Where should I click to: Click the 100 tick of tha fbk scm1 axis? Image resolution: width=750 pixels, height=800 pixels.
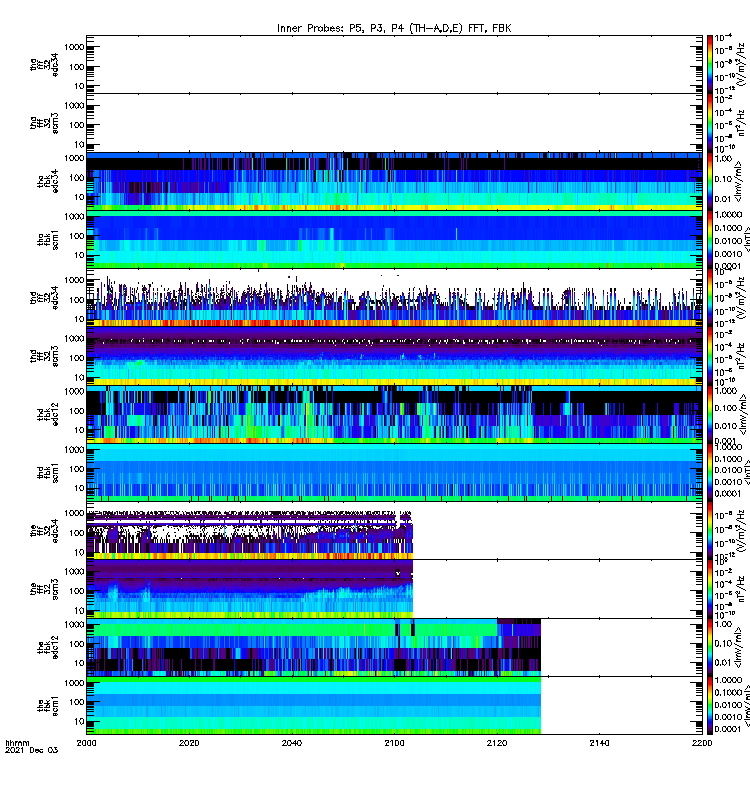click(77, 236)
